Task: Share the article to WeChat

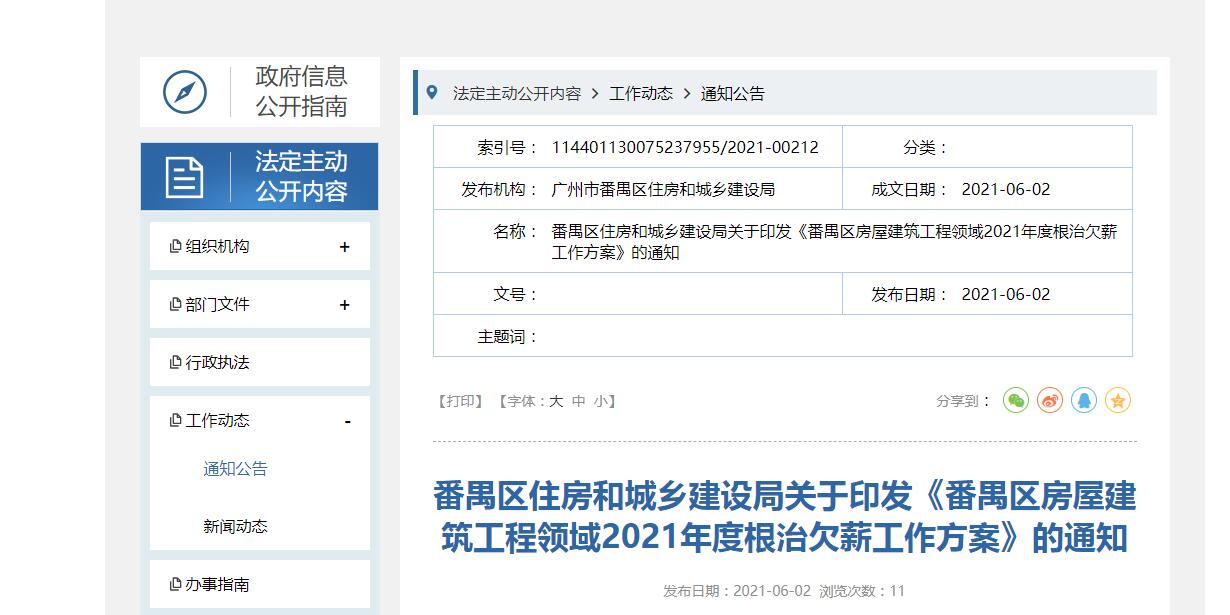Action: 1016,400
